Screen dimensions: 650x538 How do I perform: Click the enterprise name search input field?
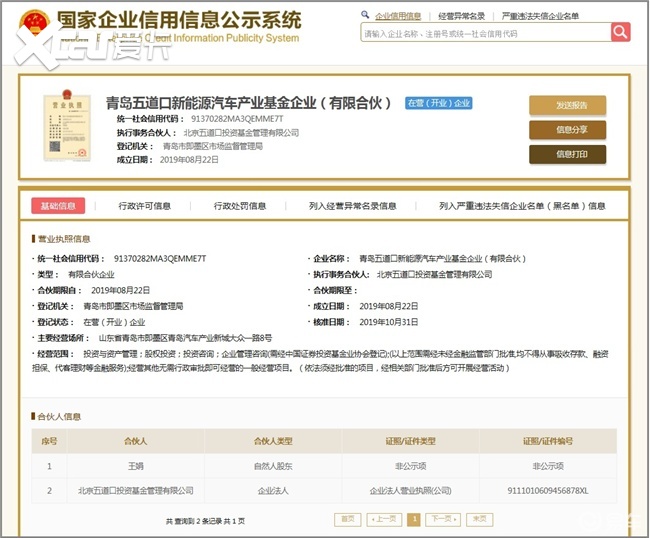[x=485, y=33]
